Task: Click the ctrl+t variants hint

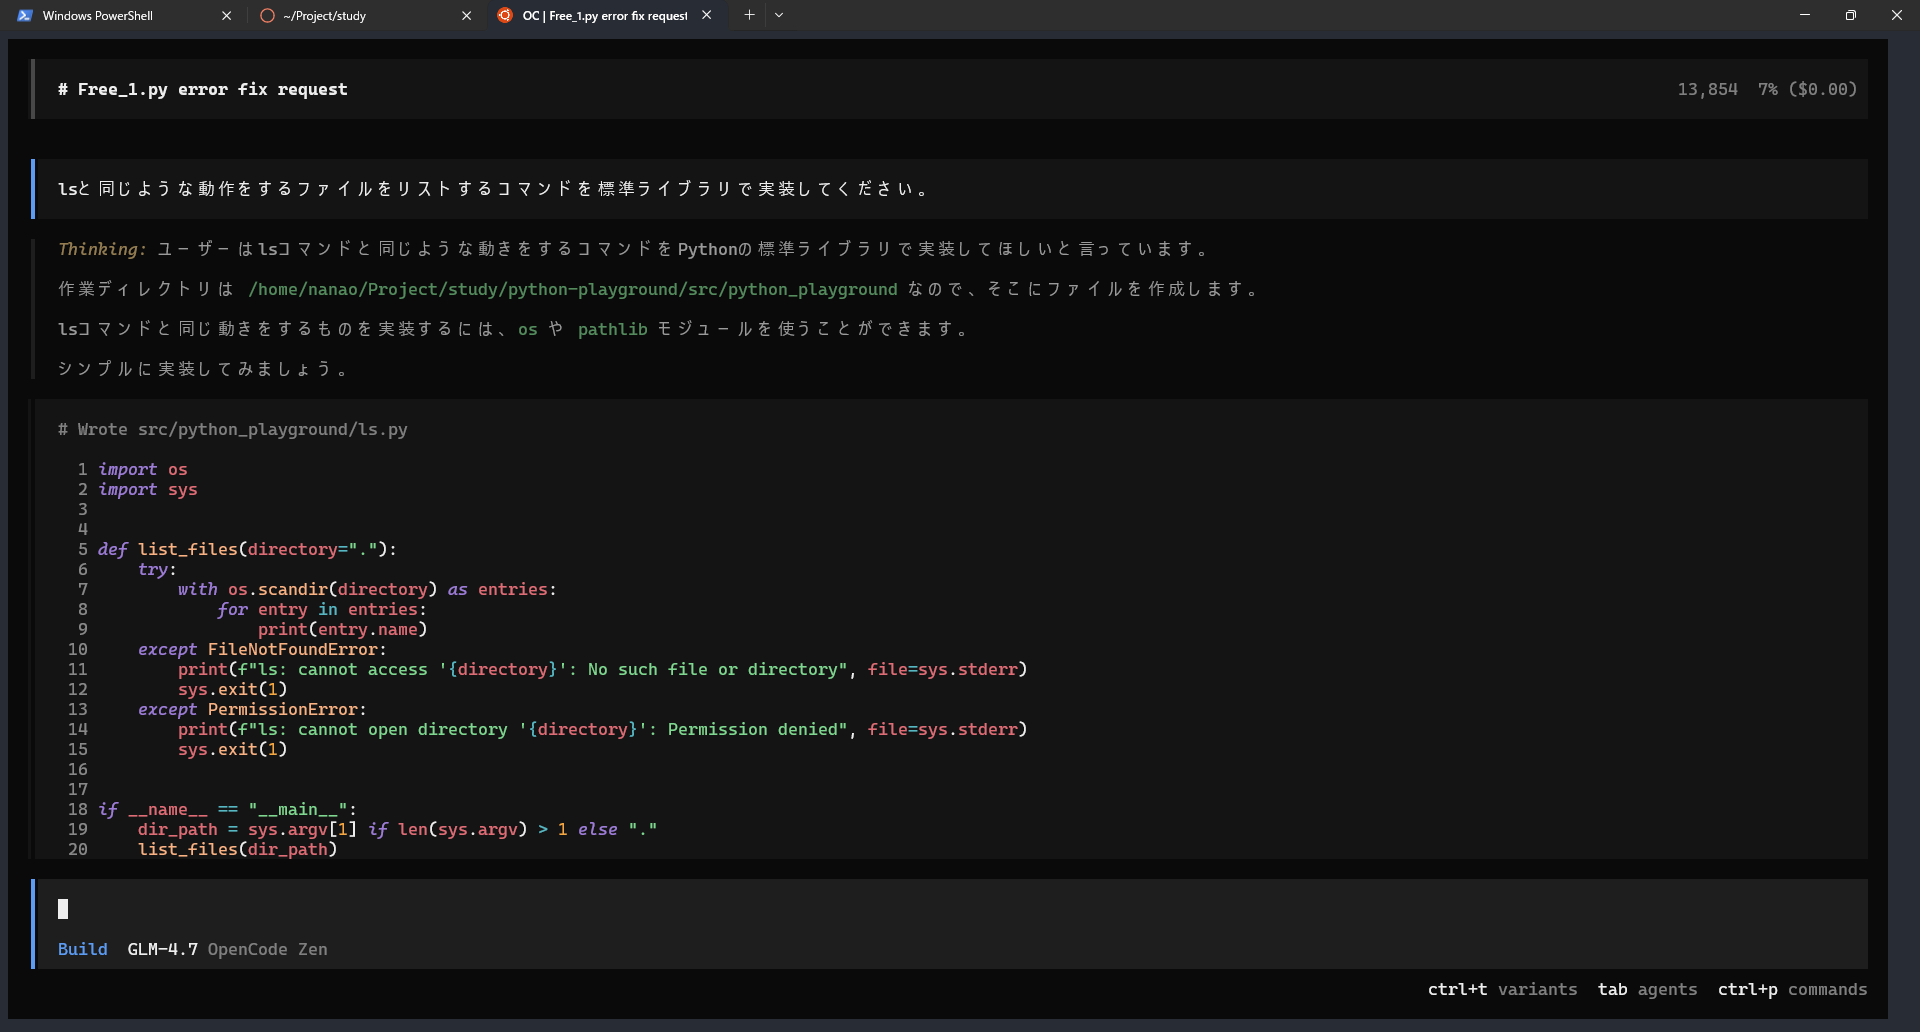Action: pyautogui.click(x=1502, y=989)
